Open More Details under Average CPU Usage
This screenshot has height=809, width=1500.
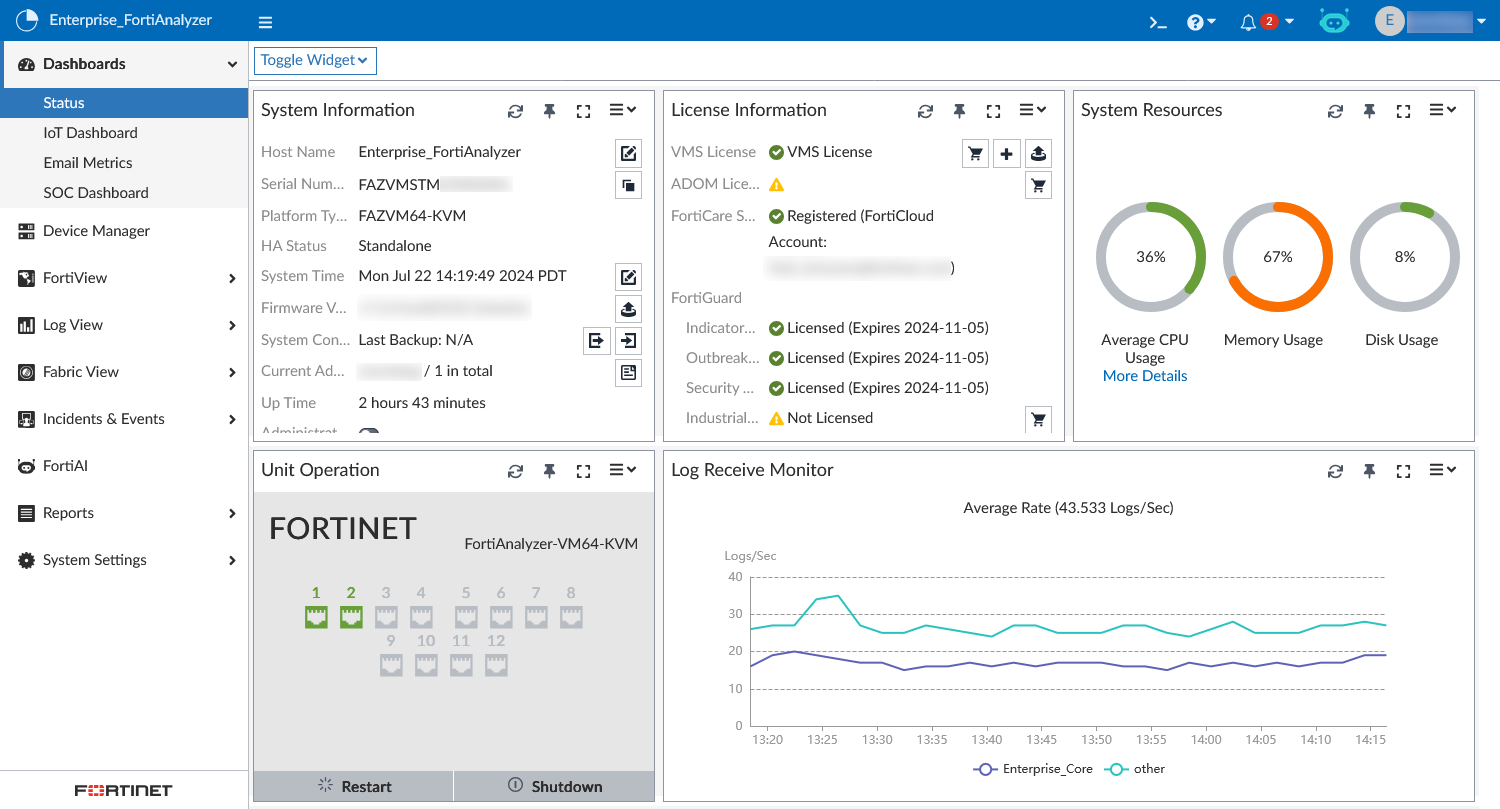point(1144,375)
